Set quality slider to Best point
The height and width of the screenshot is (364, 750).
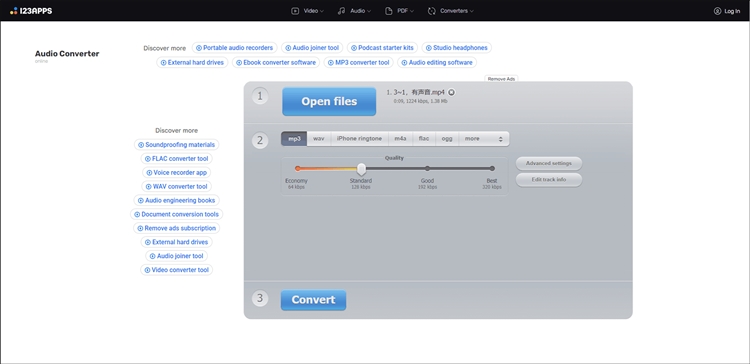coord(492,168)
